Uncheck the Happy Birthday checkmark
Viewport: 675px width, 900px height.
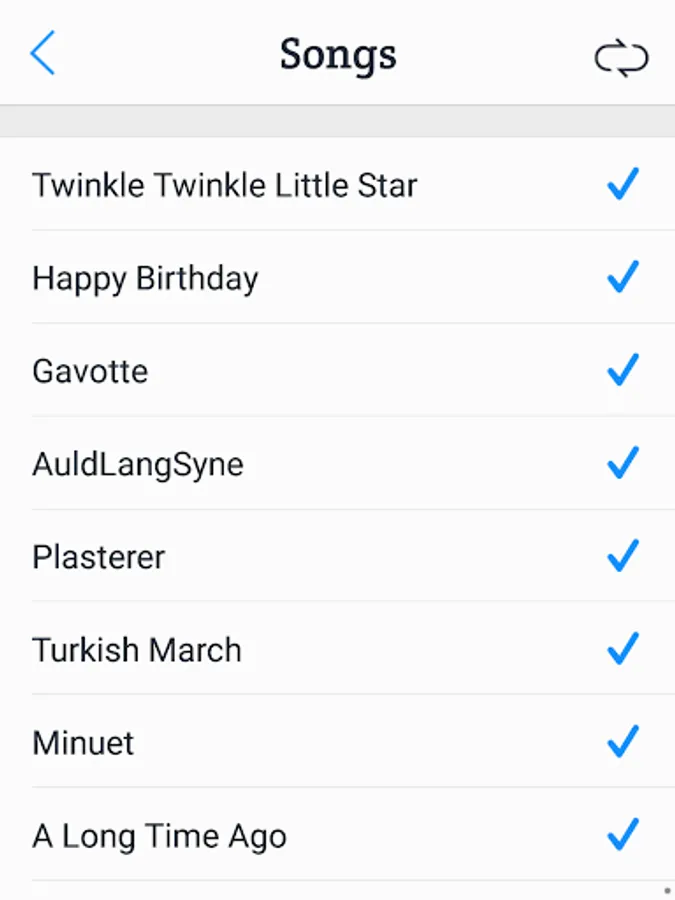[622, 277]
